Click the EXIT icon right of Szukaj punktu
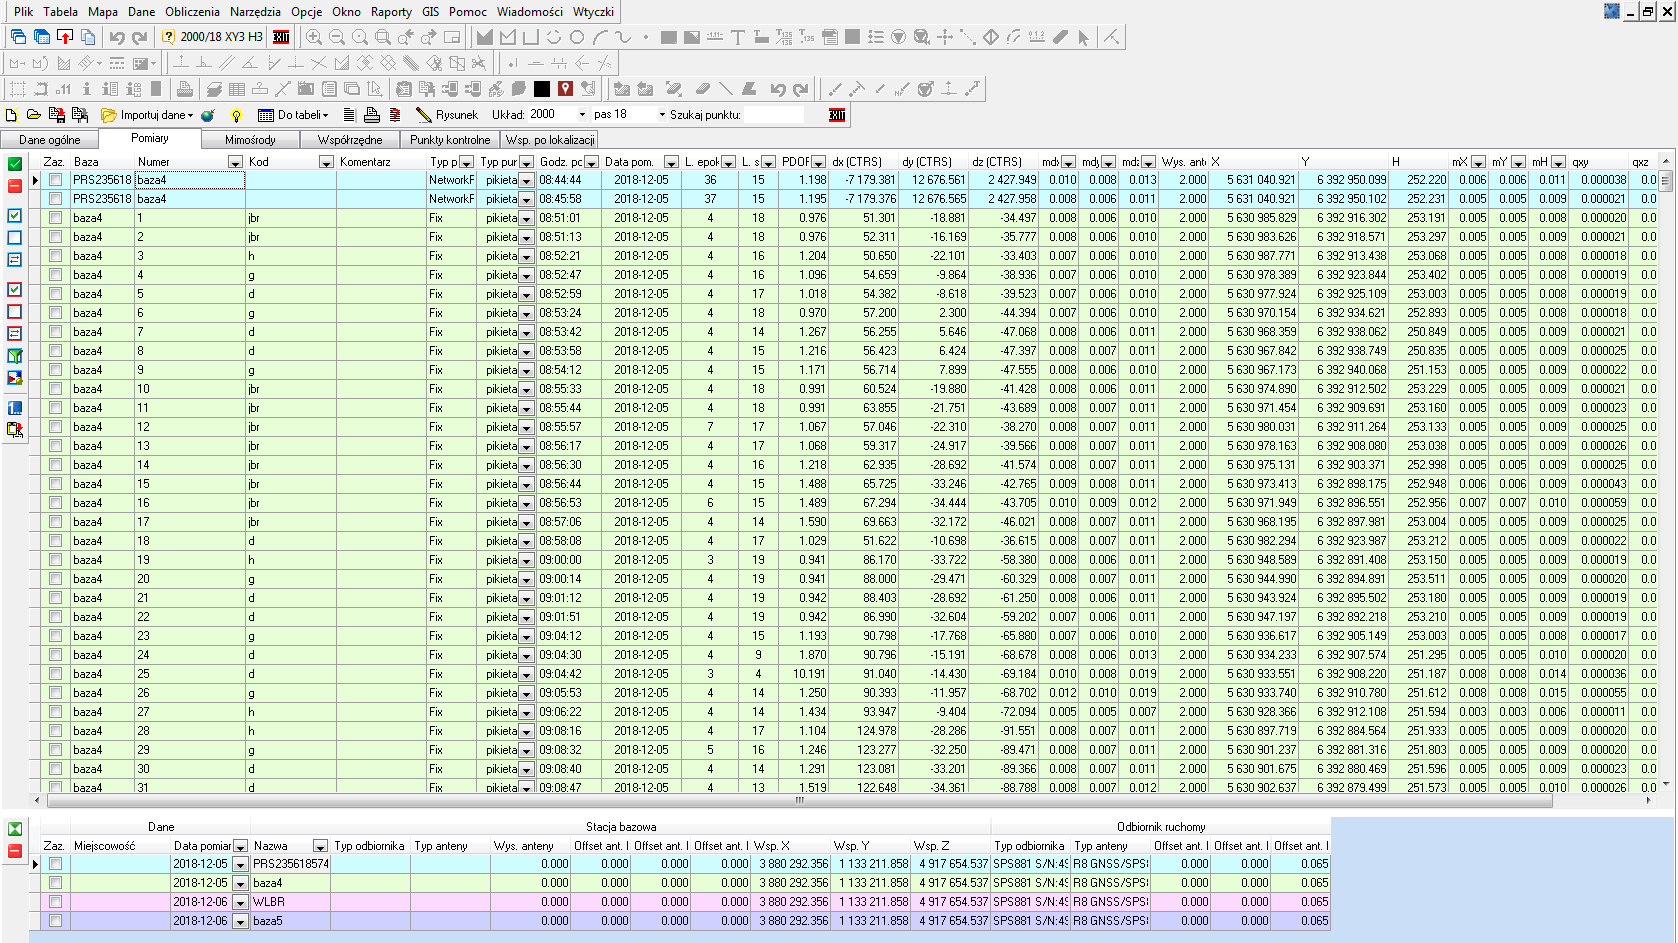This screenshot has width=1678, height=943. click(838, 115)
